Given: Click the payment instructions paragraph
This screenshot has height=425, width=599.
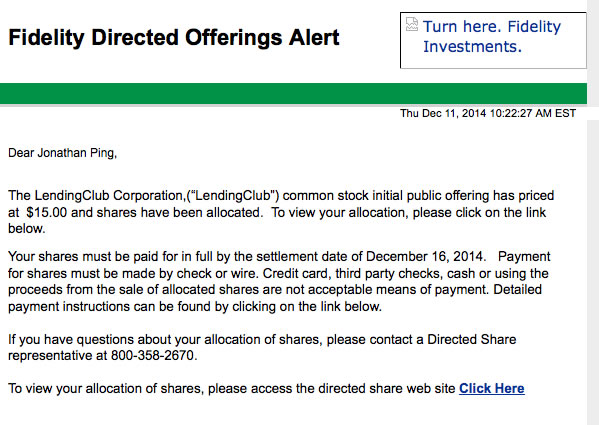Looking at the screenshot, I should coord(279,281).
